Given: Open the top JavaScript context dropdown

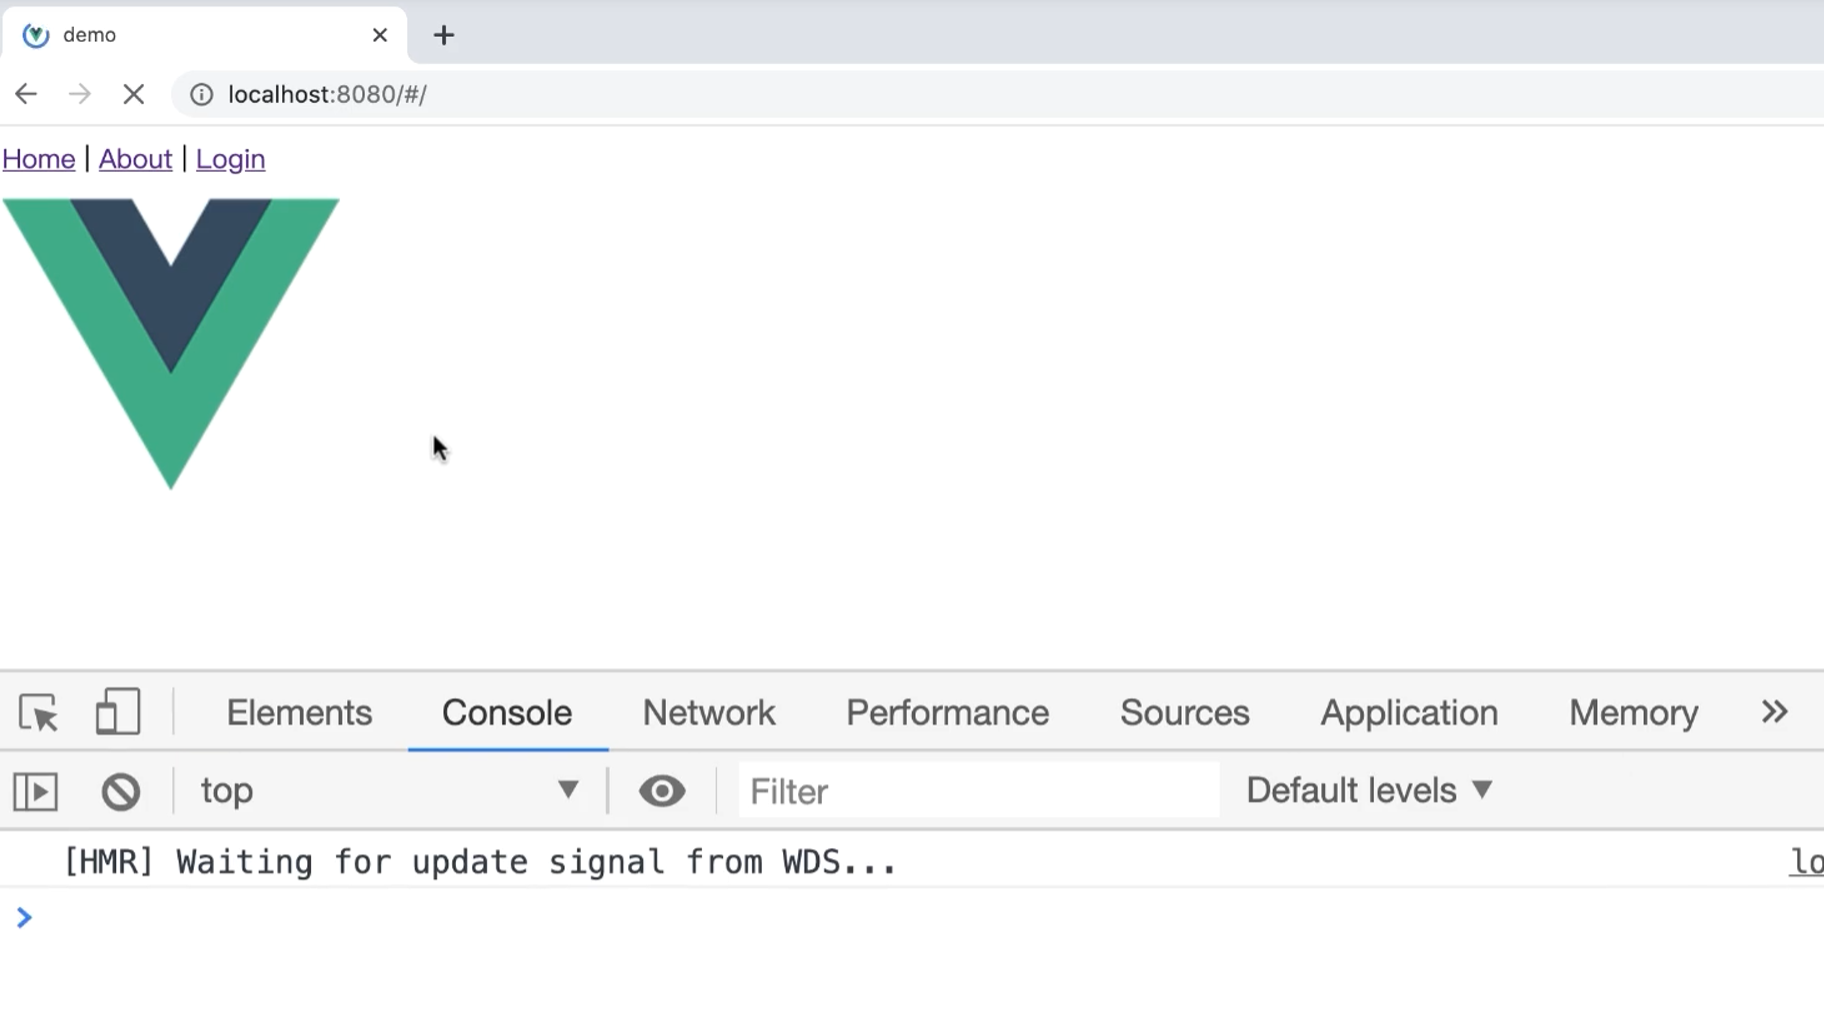Looking at the screenshot, I should click(389, 791).
